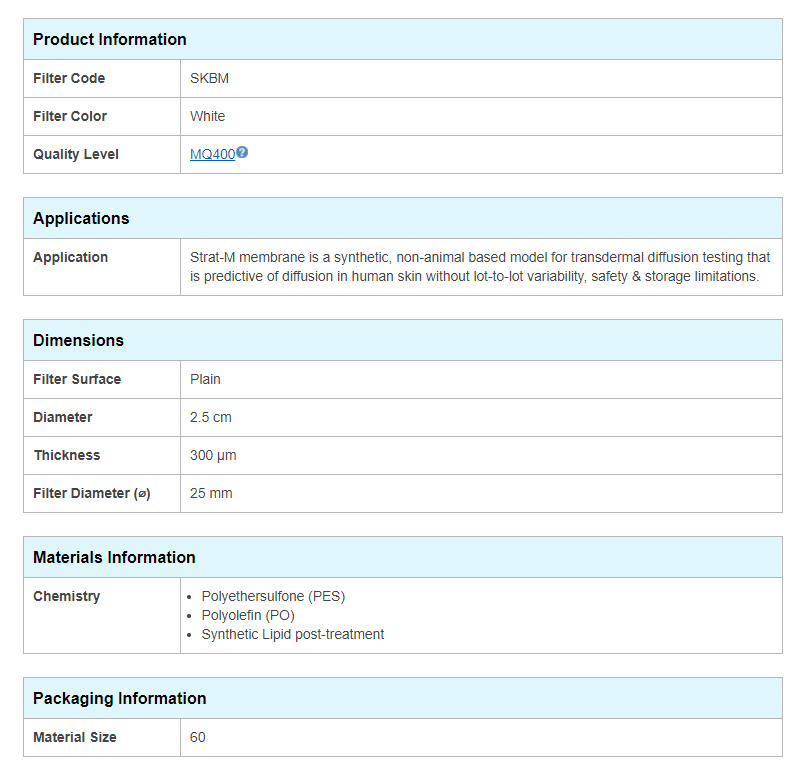Open the MQ400 quality level link

pyautogui.click(x=212, y=155)
